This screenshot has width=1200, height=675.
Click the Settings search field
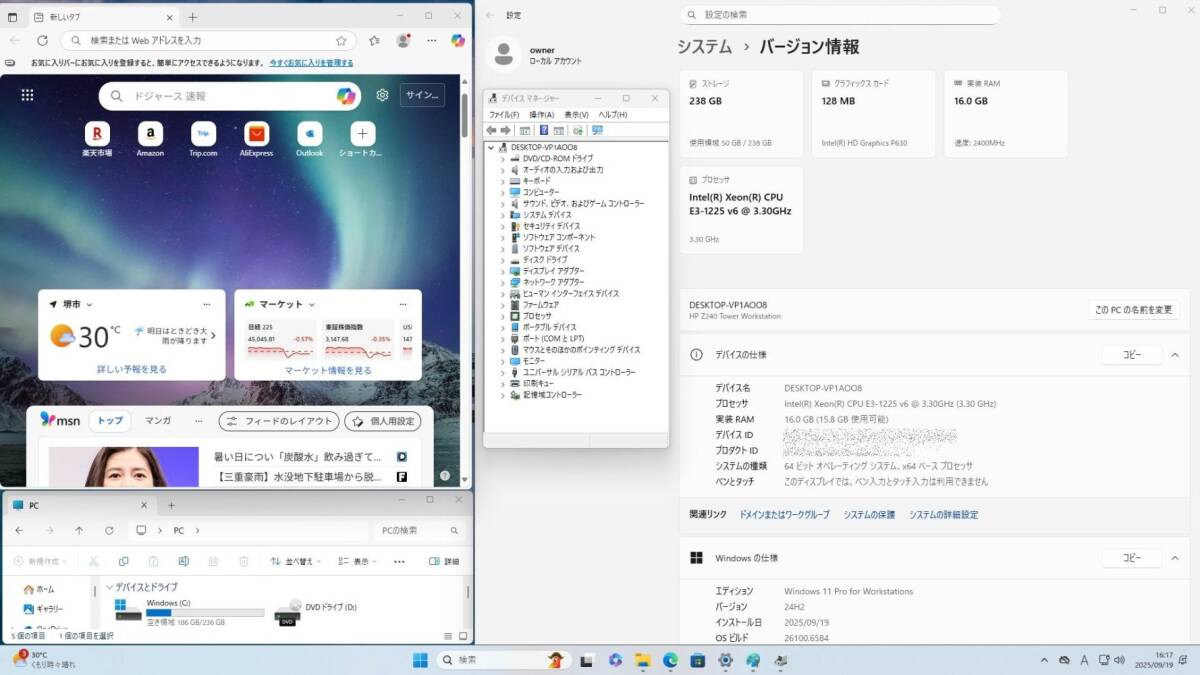pyautogui.click(x=840, y=15)
